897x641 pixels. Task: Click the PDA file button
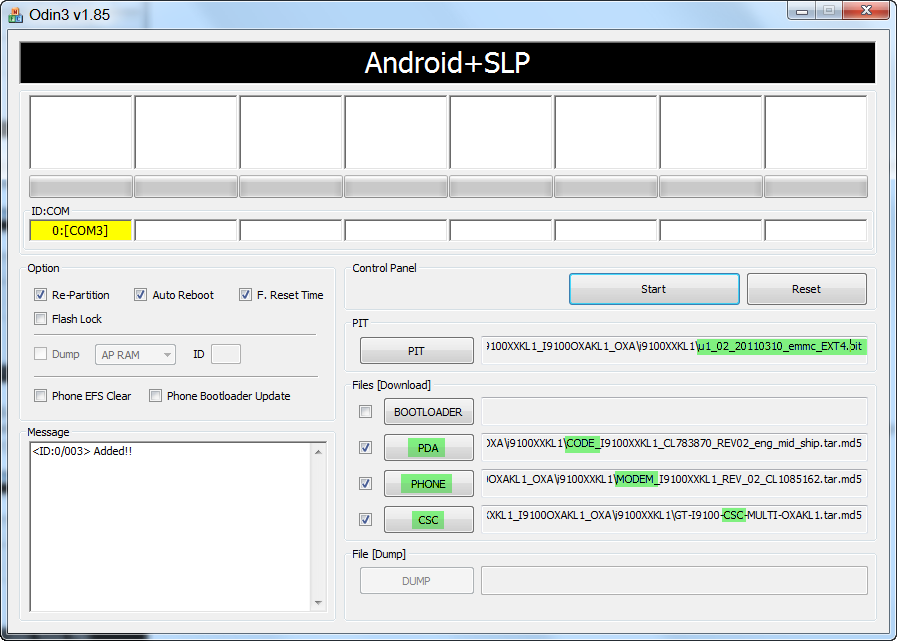click(428, 448)
